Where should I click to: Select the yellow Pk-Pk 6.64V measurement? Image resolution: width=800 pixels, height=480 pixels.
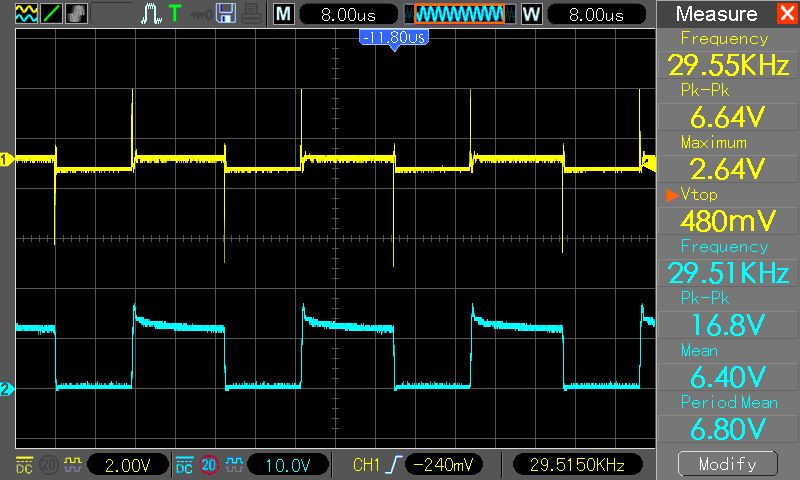(727, 104)
